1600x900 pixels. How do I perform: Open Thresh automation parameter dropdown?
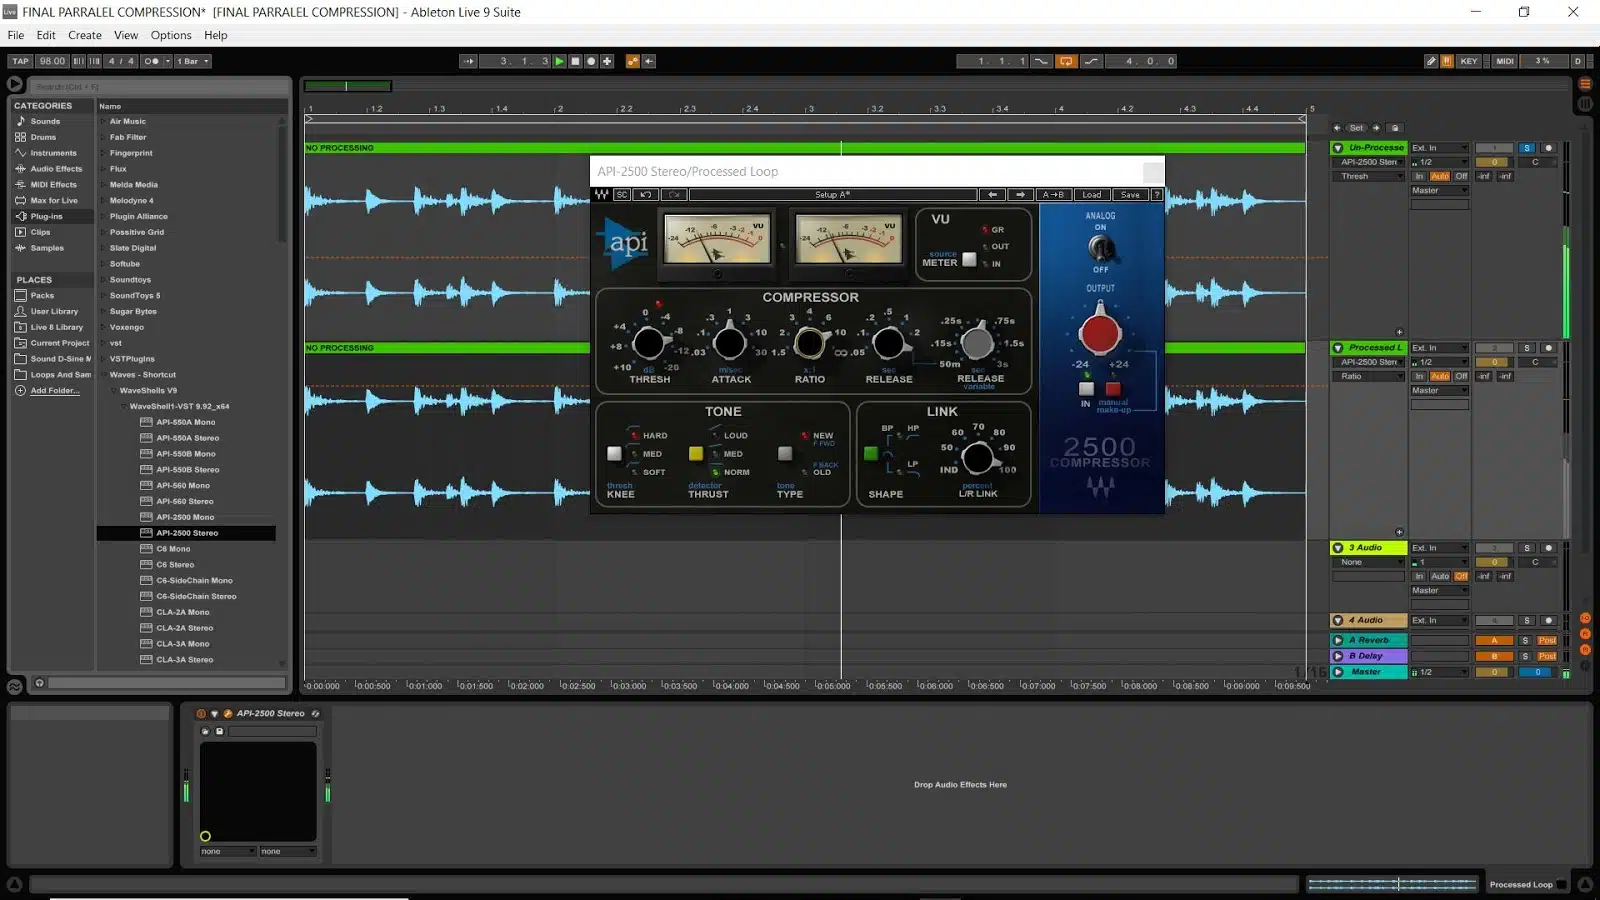pyautogui.click(x=1367, y=177)
